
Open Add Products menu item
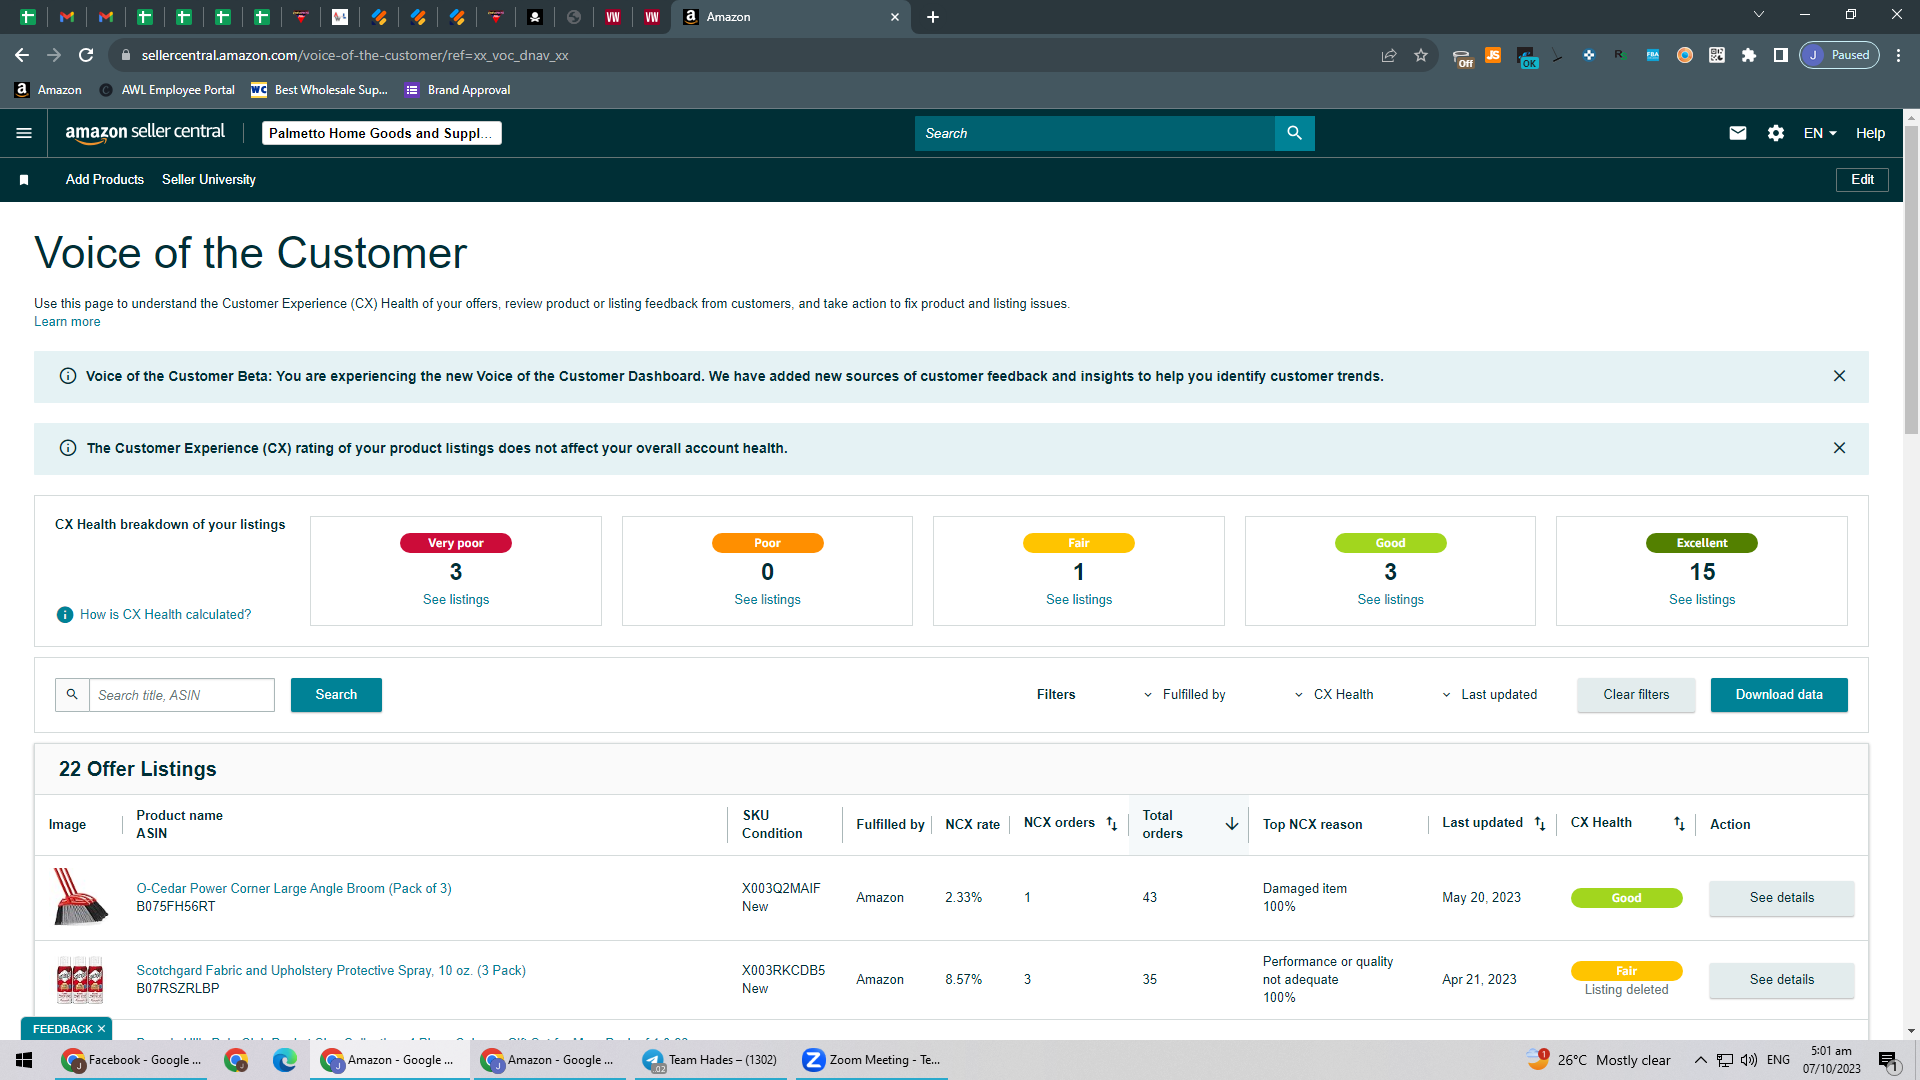tap(105, 180)
